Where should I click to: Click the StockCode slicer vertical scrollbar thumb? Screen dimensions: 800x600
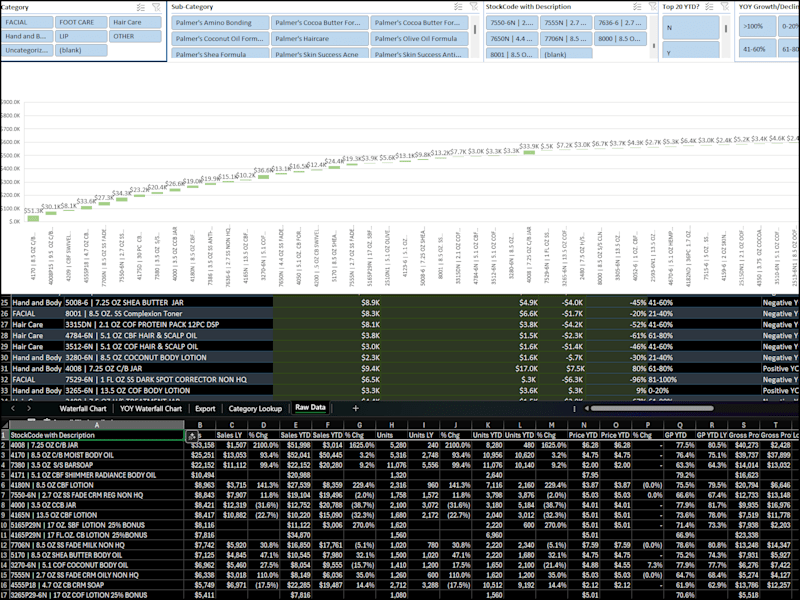tap(654, 46)
